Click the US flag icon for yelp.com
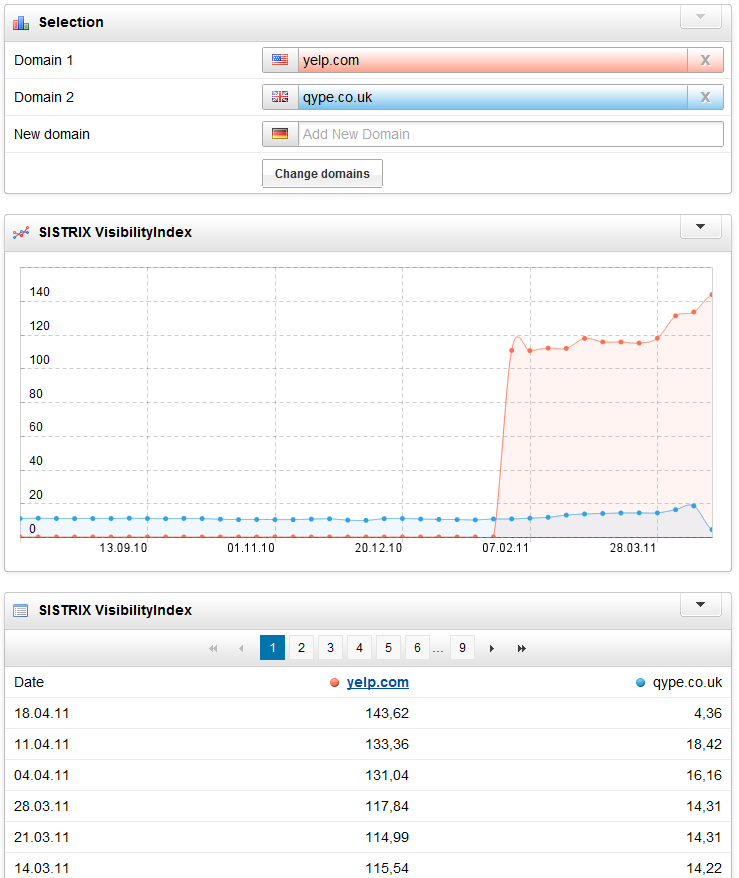This screenshot has height=878, width=739. click(x=280, y=60)
